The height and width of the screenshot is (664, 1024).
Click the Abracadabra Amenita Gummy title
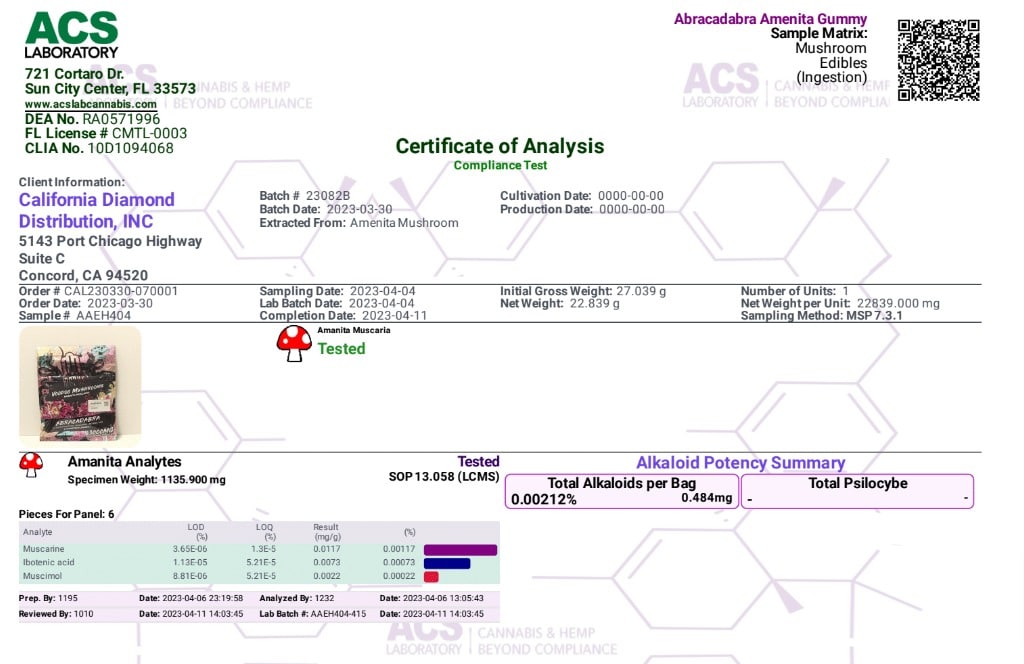pos(771,19)
